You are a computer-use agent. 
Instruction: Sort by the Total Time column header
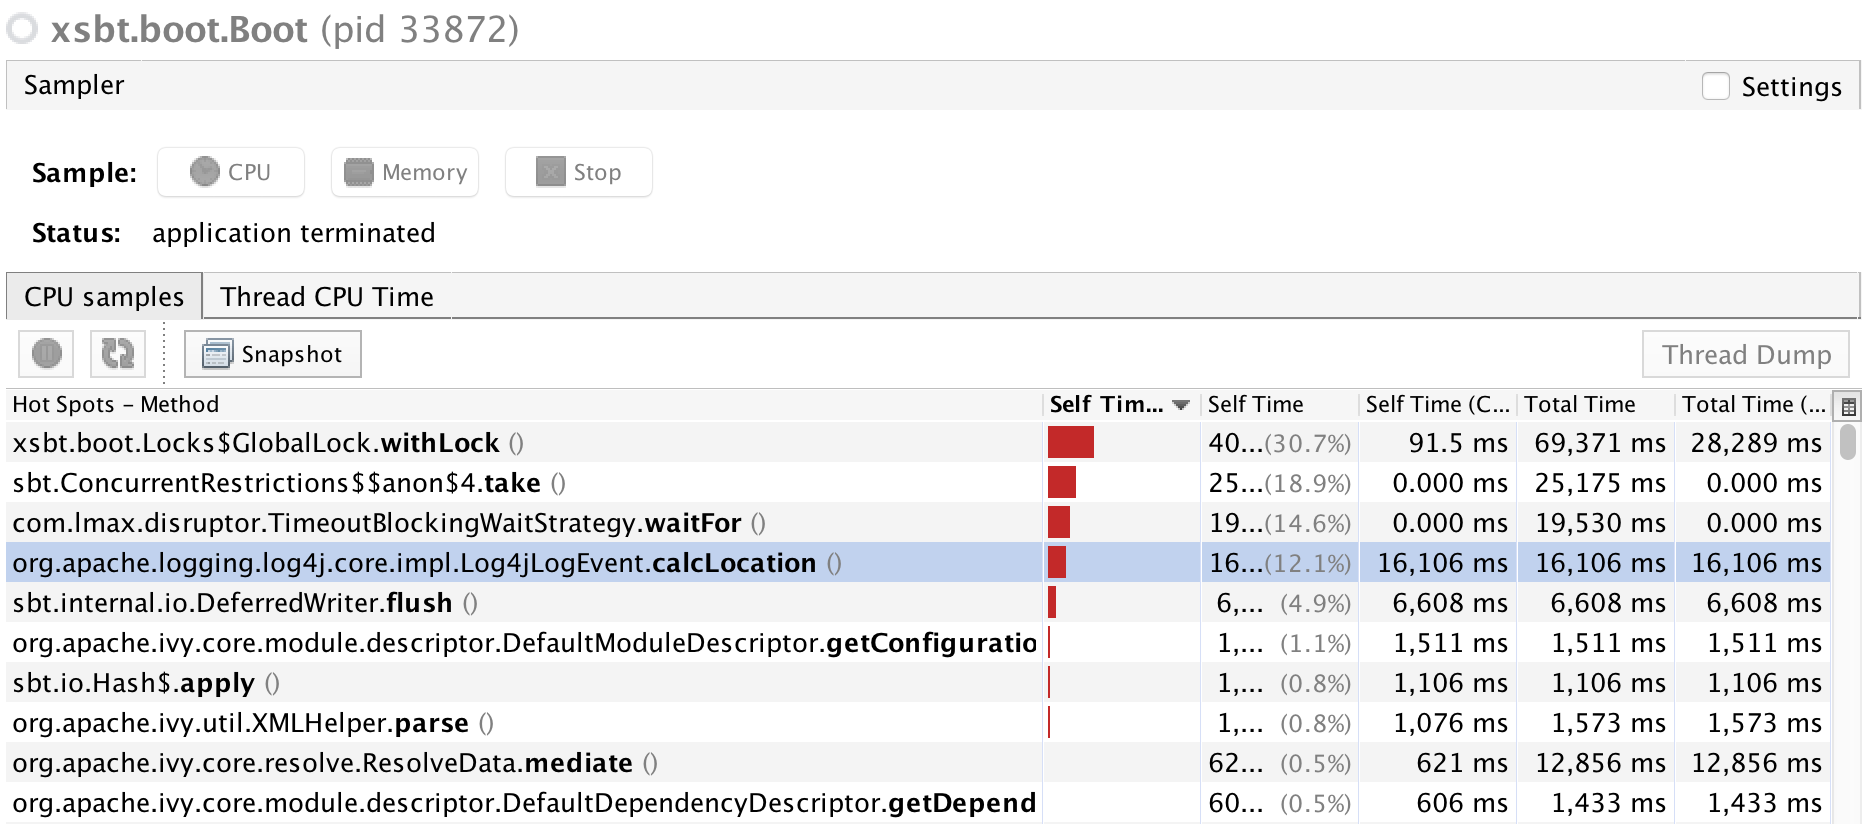[1595, 405]
